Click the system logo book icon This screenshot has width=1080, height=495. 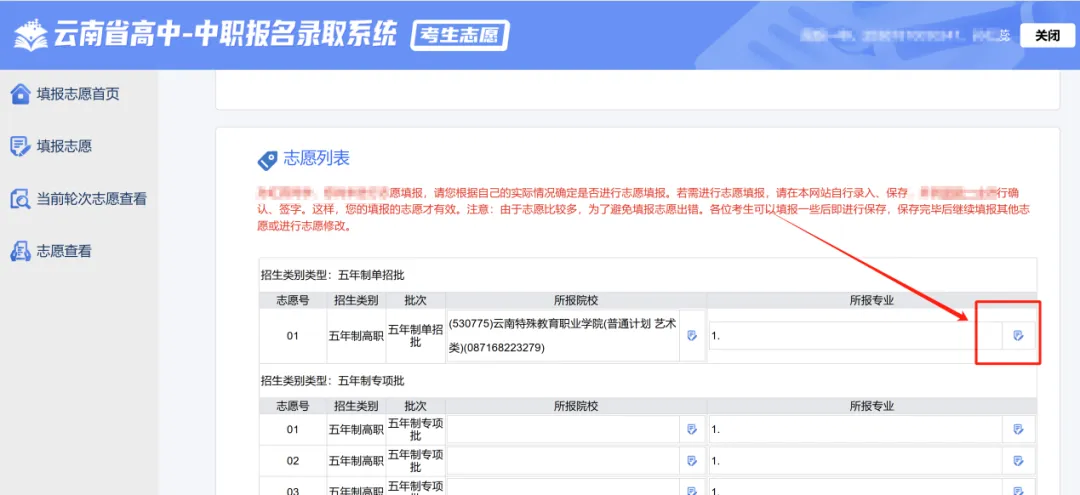(x=31, y=35)
